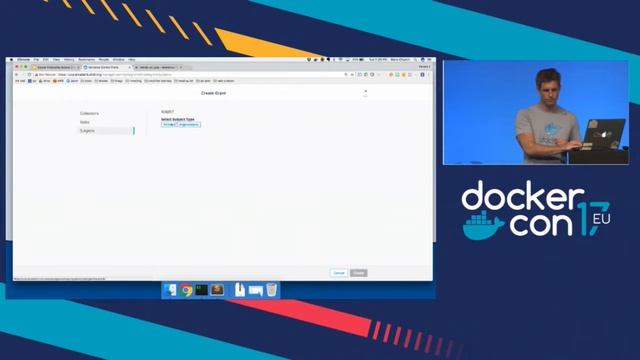
Task: Open Google Chrome from the dock
Action: pyautogui.click(x=186, y=290)
